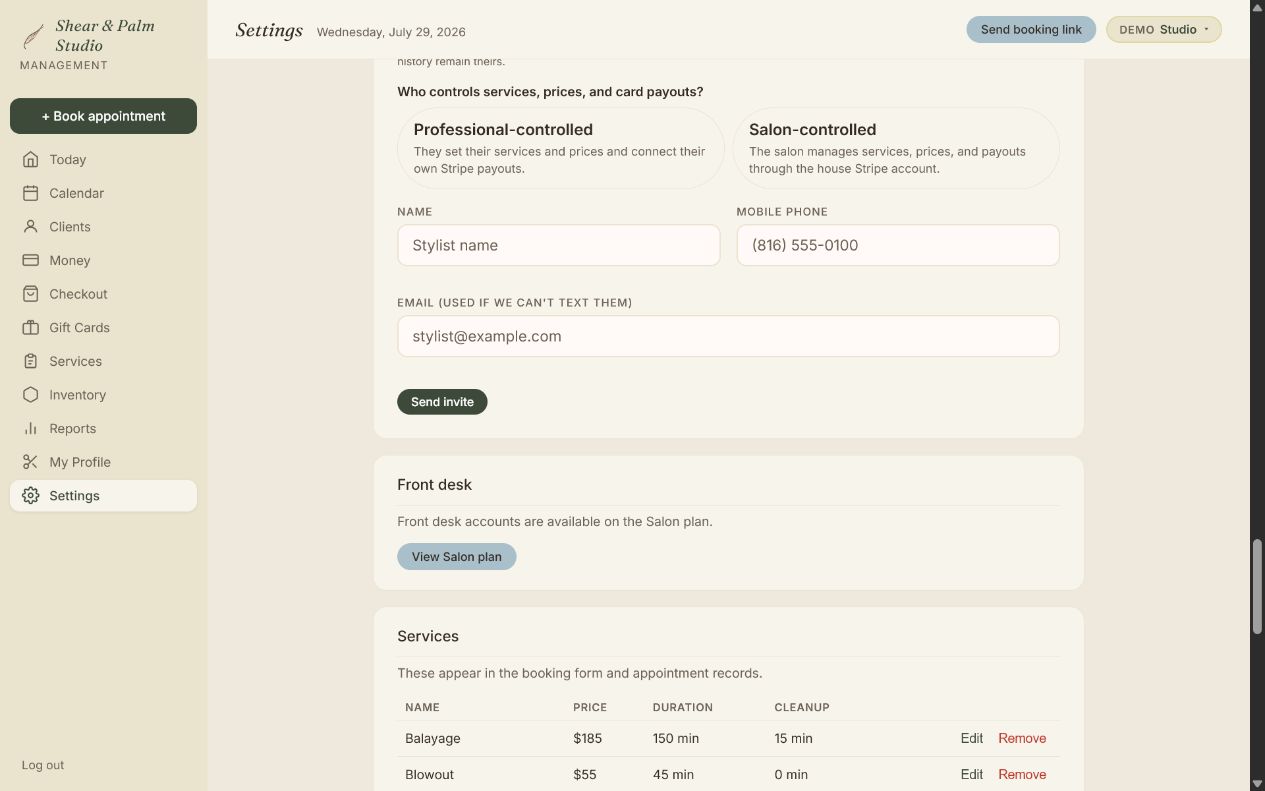The width and height of the screenshot is (1265, 791).
Task: Click the stylist email input field
Action: point(728,336)
